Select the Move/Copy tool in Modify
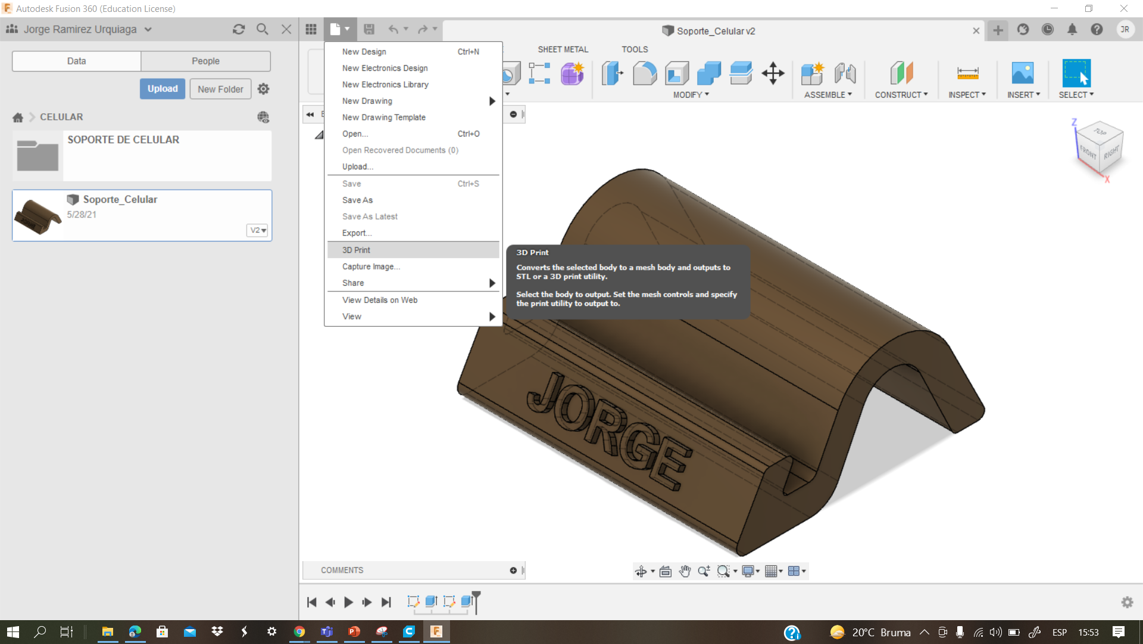1143x644 pixels. [x=773, y=73]
